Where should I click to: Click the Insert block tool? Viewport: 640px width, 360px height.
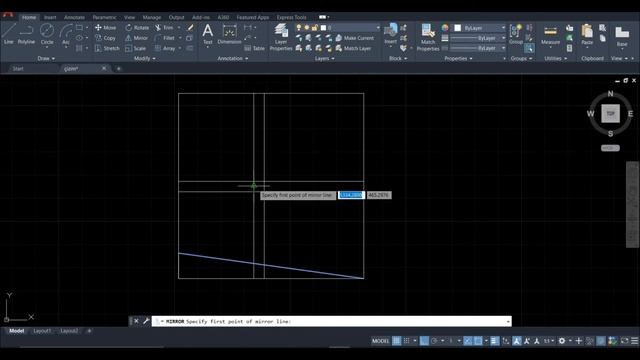pyautogui.click(x=390, y=34)
